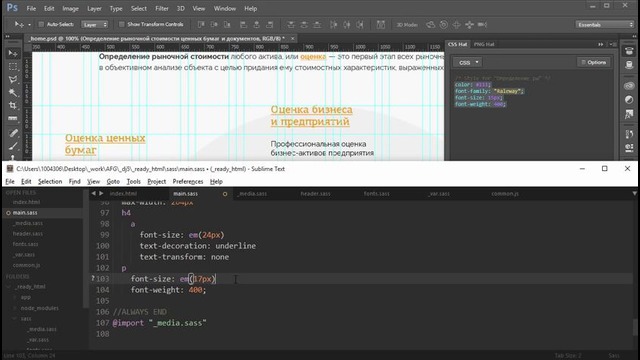This screenshot has width=640, height=360.
Task: Open the PNG Hat panel dock icon
Action: (629, 64)
